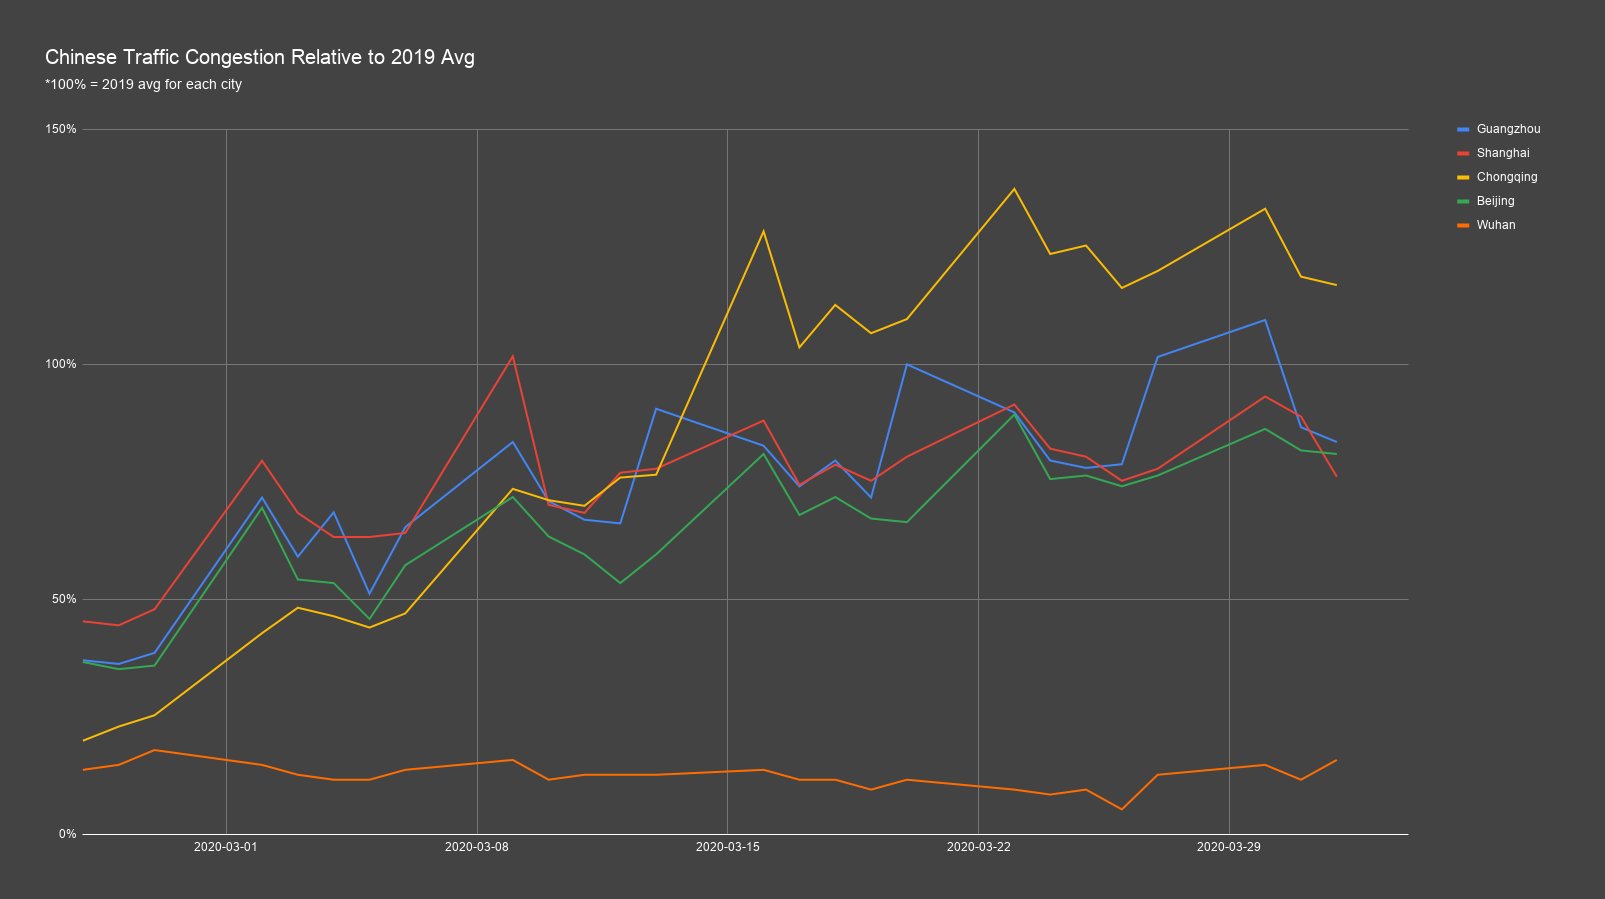The width and height of the screenshot is (1605, 899).
Task: Click the Beijing green legend swatch
Action: pos(1463,201)
